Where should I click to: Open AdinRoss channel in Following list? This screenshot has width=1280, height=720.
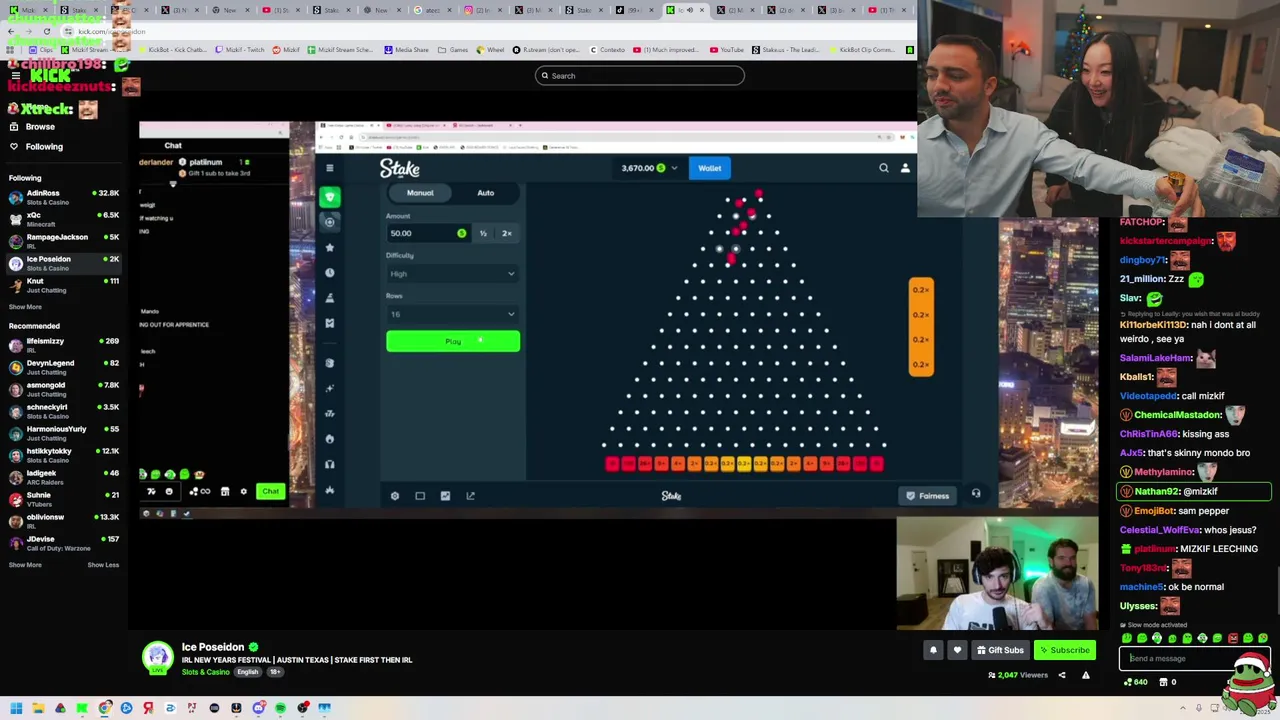(x=64, y=197)
